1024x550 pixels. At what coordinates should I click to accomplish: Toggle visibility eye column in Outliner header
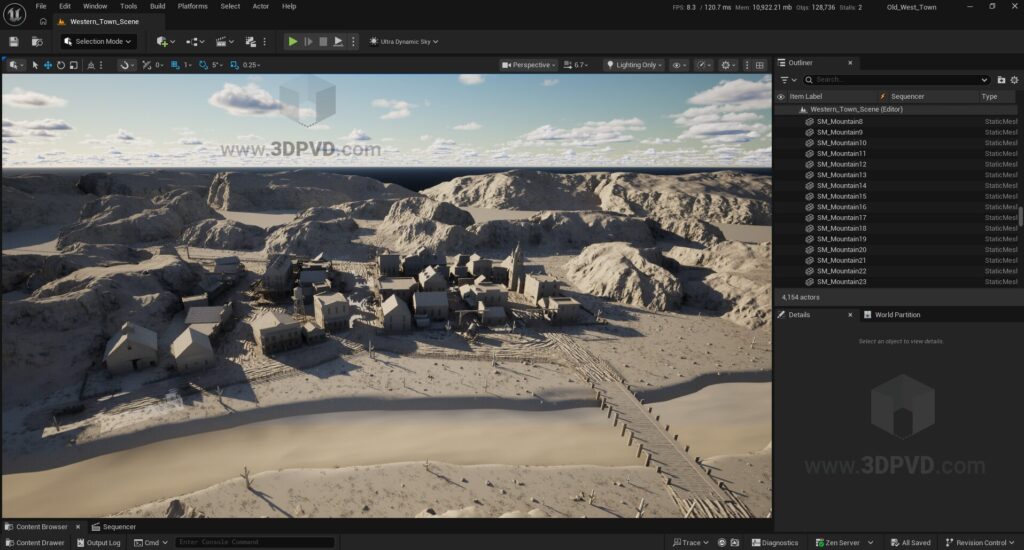(781, 97)
